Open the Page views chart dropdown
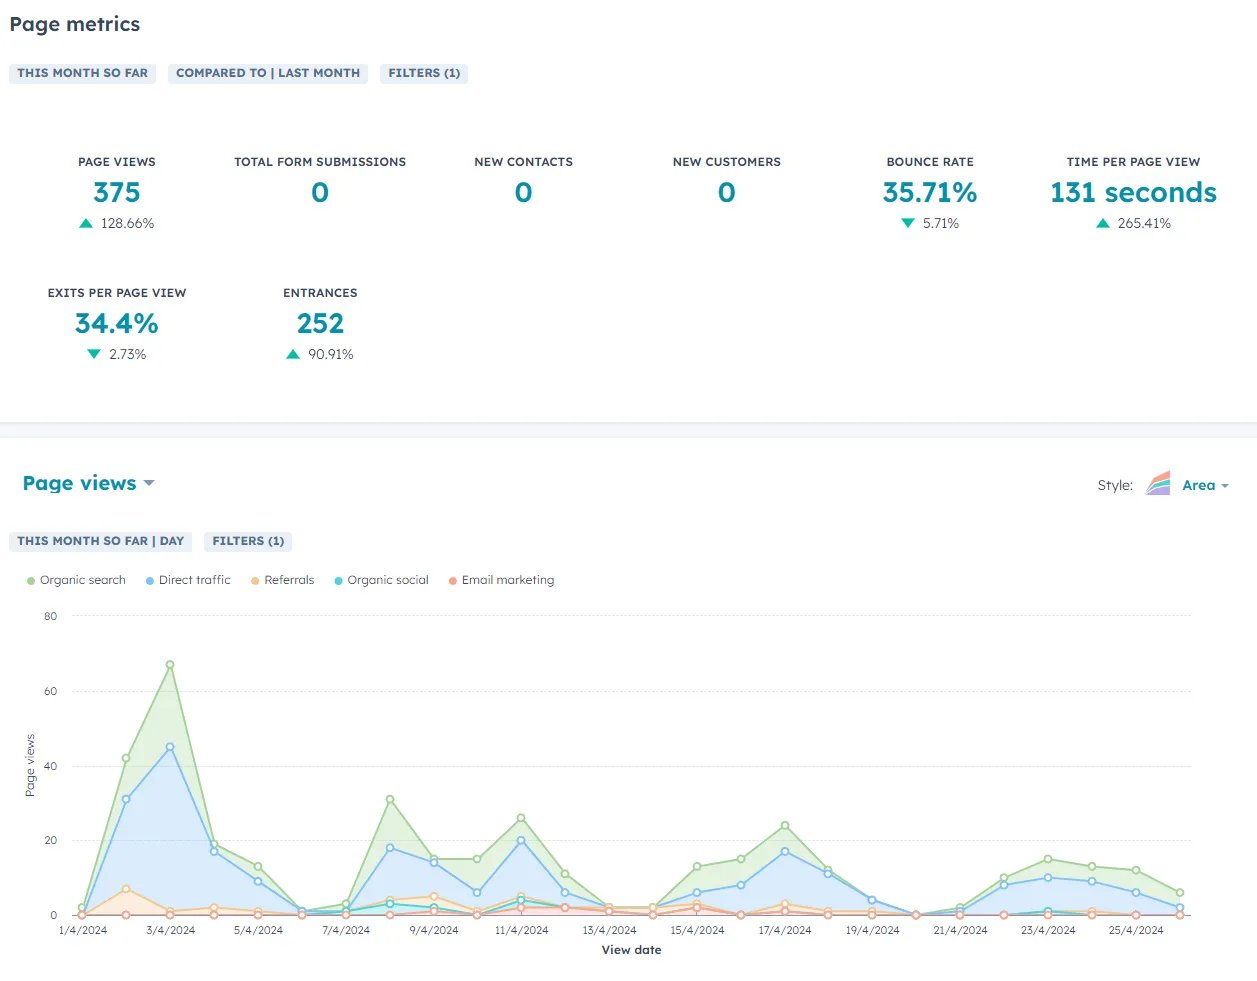This screenshot has height=981, width=1257. tap(89, 484)
